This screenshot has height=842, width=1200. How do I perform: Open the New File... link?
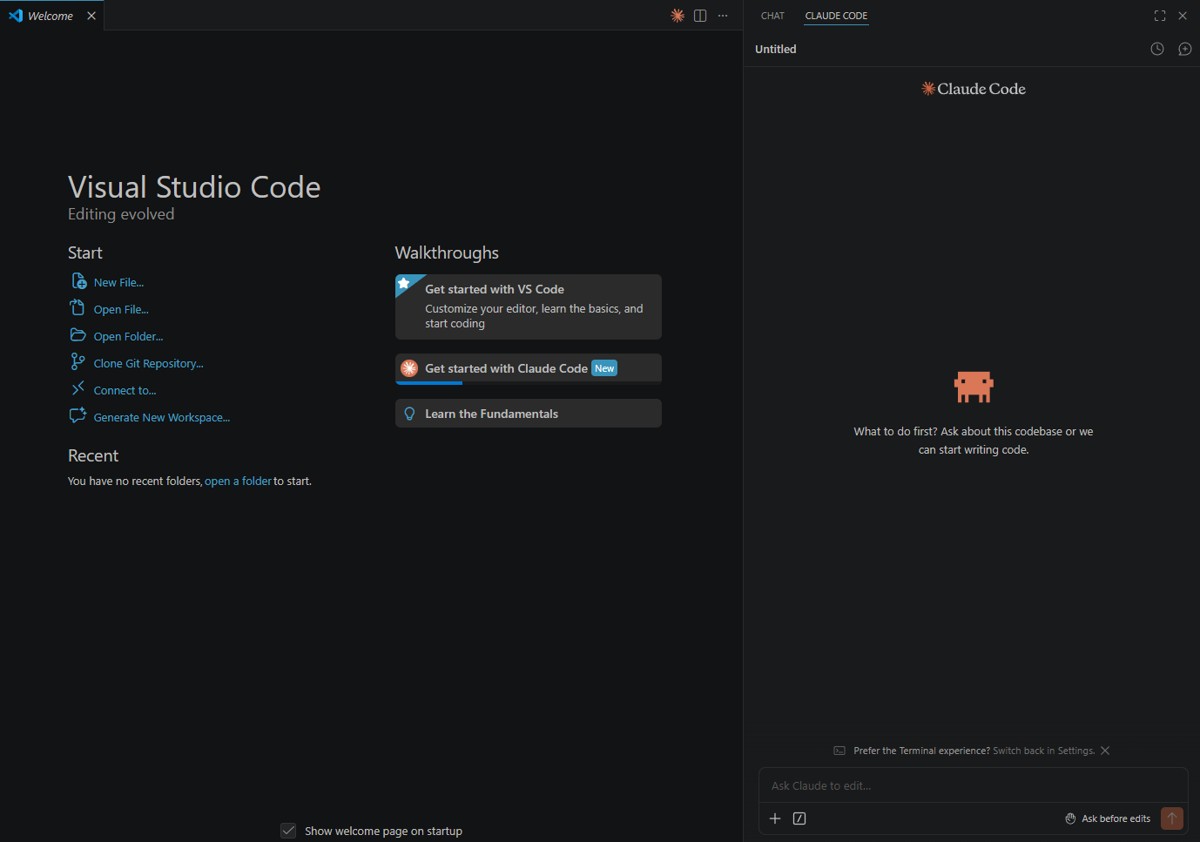click(119, 283)
